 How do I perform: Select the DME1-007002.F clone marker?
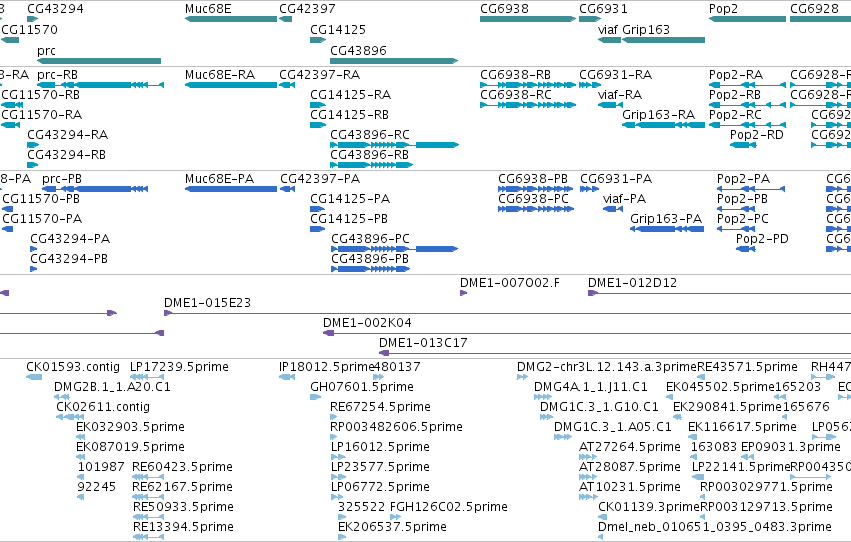point(463,293)
